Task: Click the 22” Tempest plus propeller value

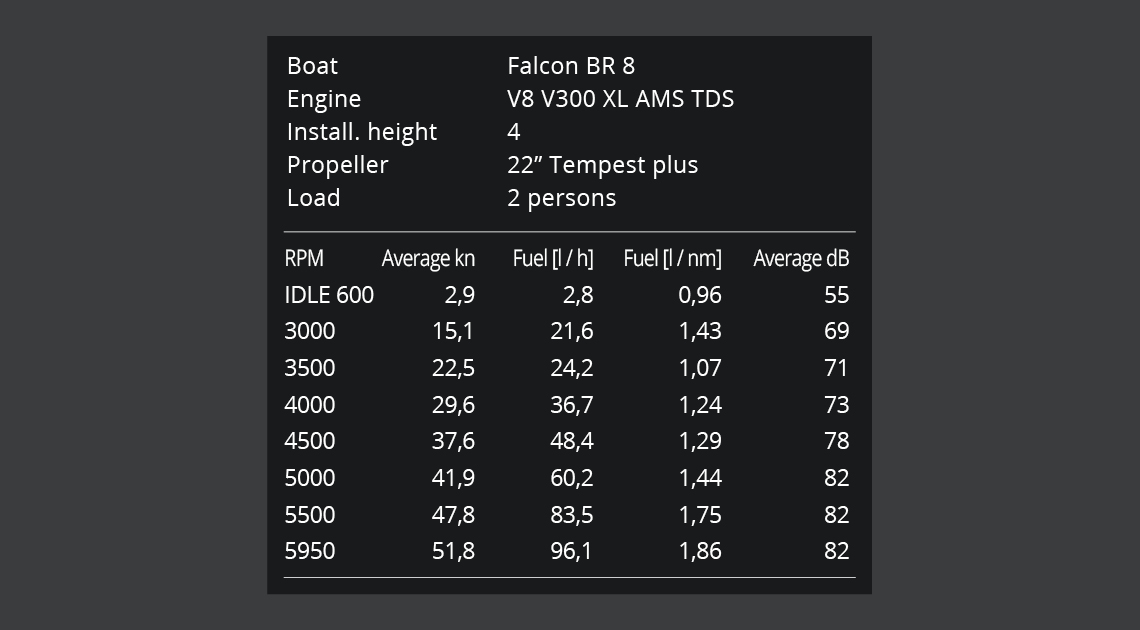Action: pos(602,165)
